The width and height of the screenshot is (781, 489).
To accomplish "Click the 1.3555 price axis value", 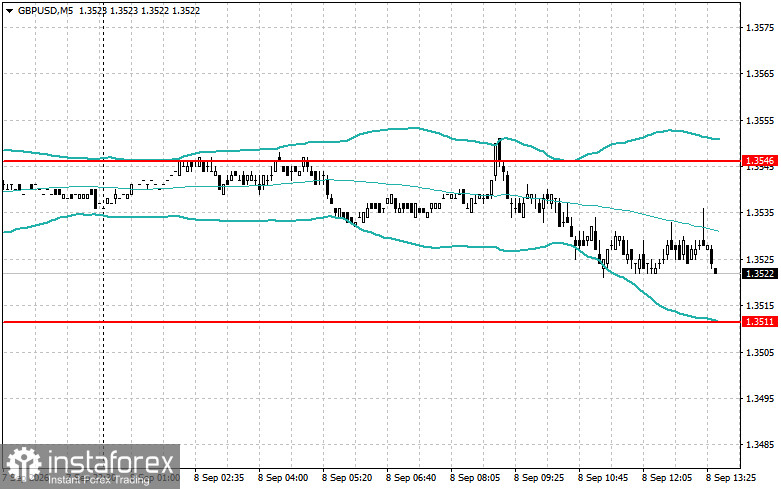I will pyautogui.click(x=760, y=121).
